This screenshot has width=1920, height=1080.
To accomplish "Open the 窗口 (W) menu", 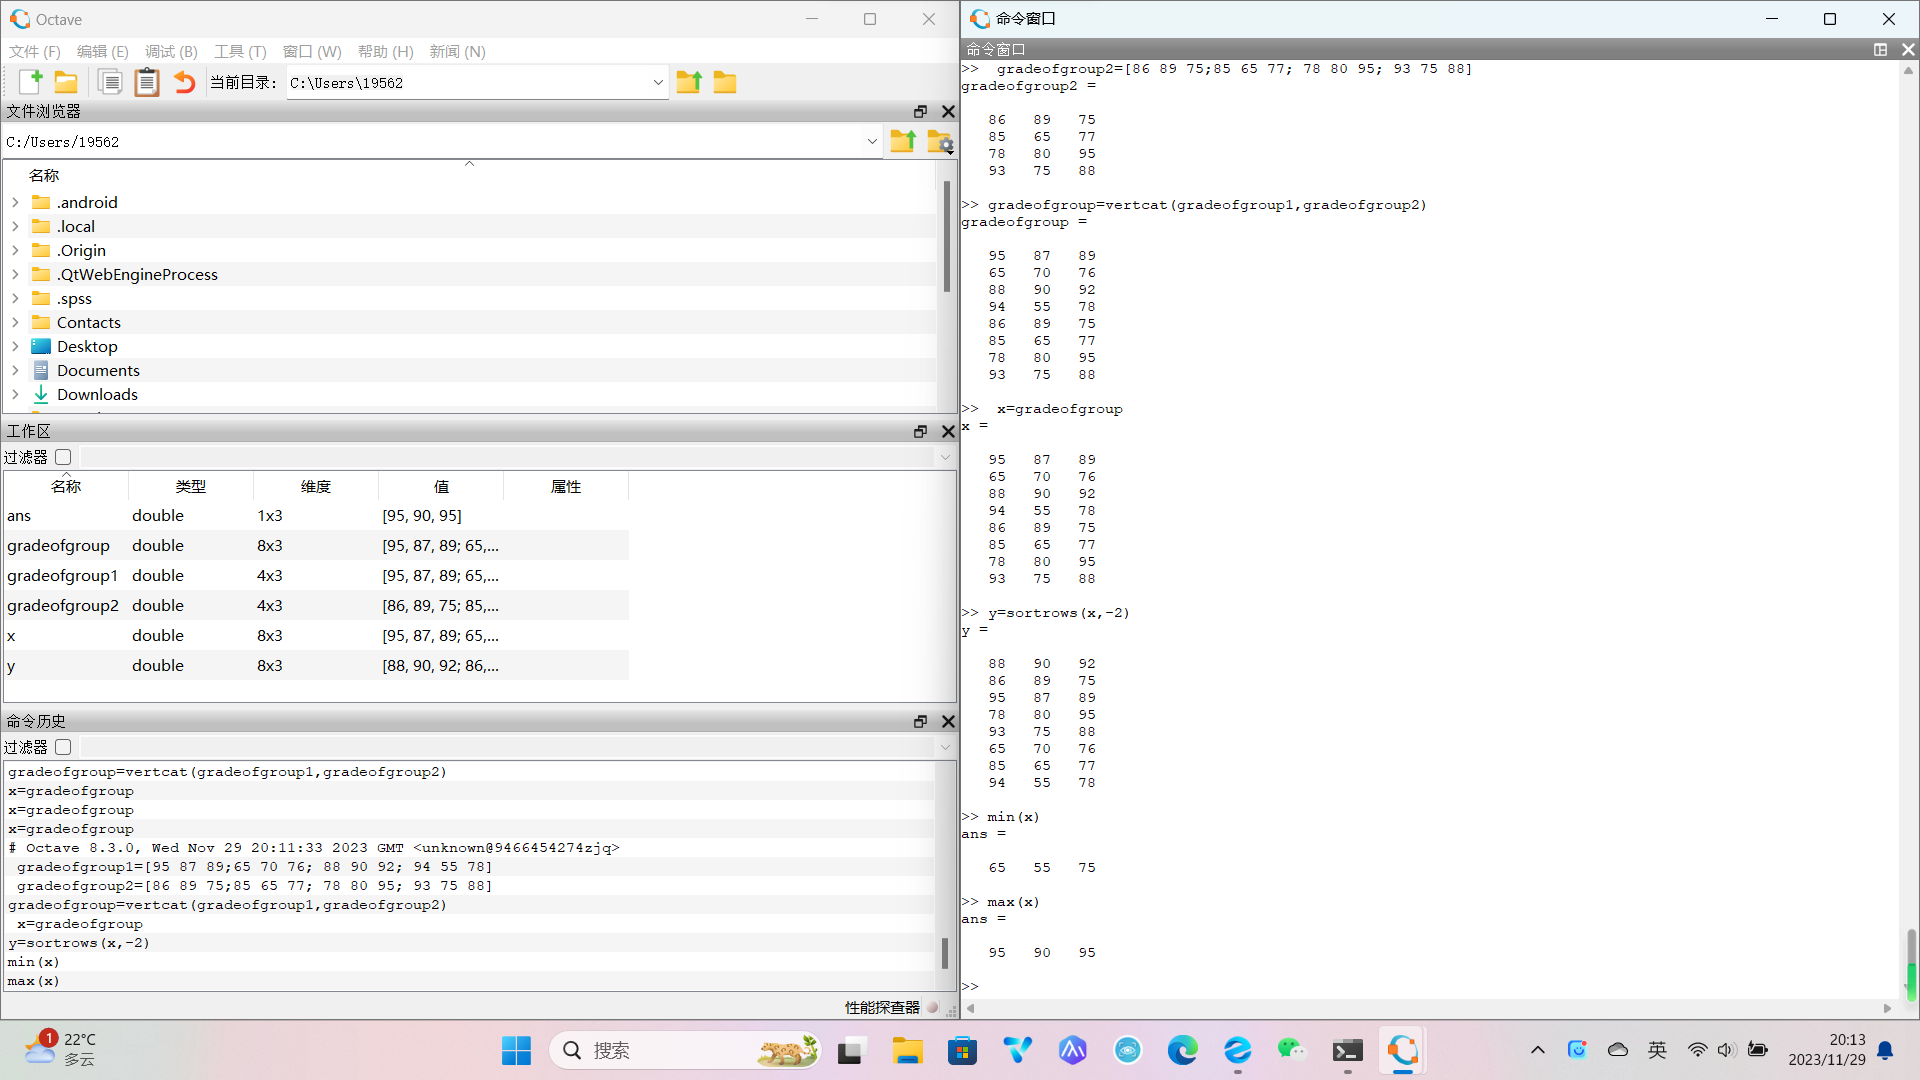I will tap(312, 51).
